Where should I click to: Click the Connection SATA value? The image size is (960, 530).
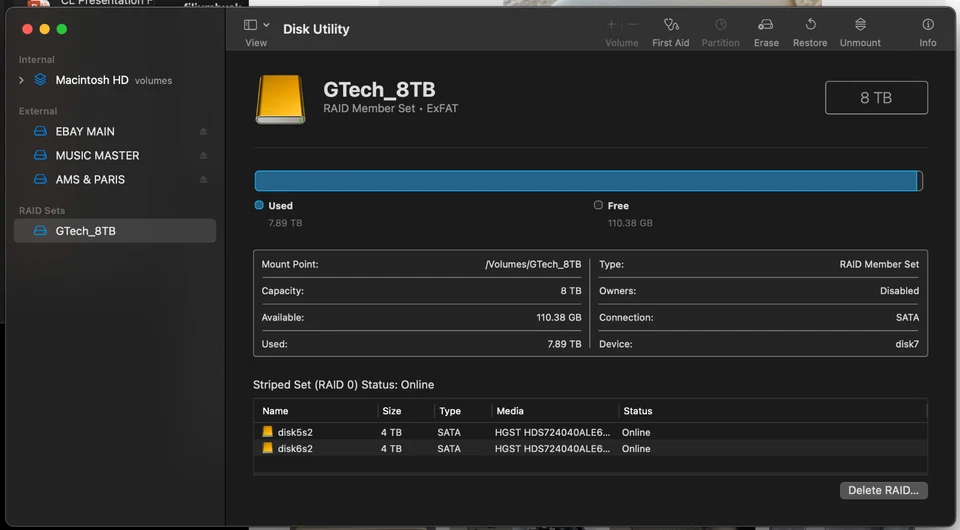[907, 318]
